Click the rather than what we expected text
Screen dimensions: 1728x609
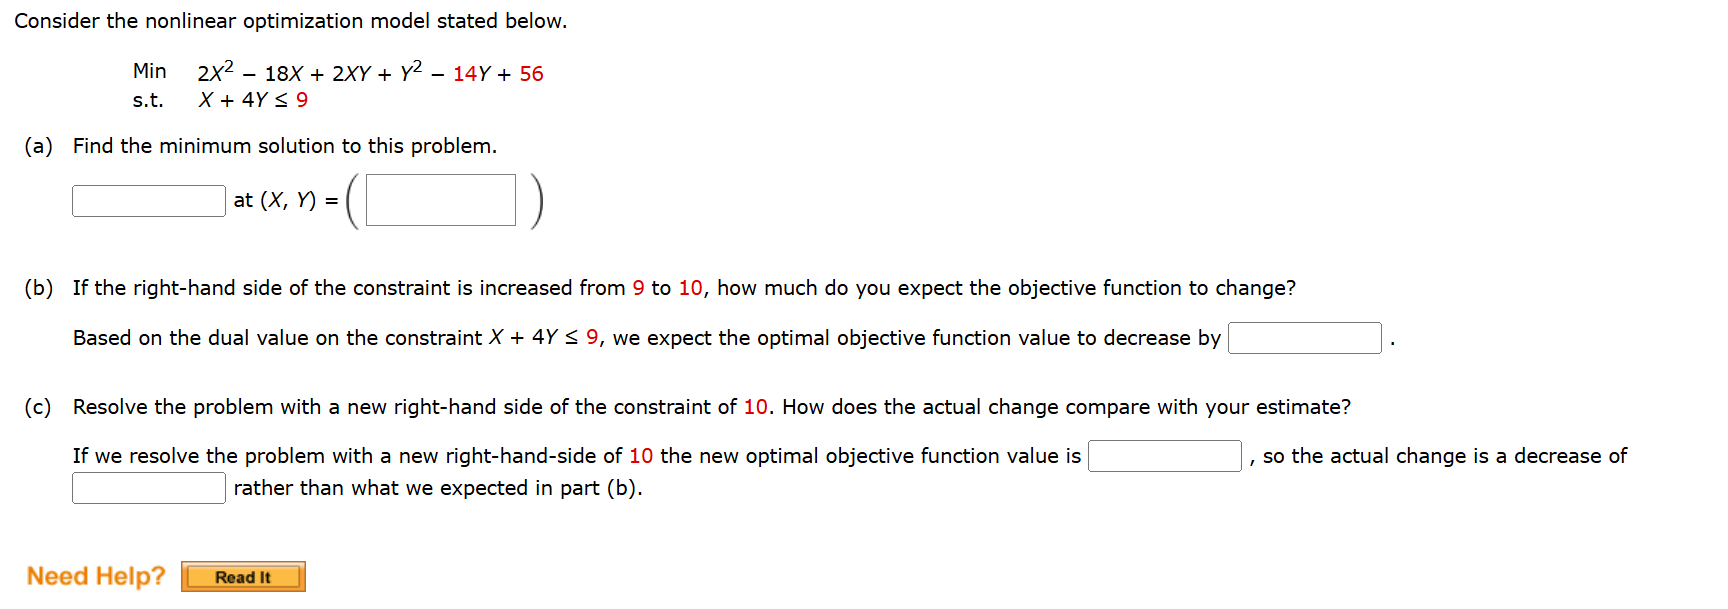[436, 487]
